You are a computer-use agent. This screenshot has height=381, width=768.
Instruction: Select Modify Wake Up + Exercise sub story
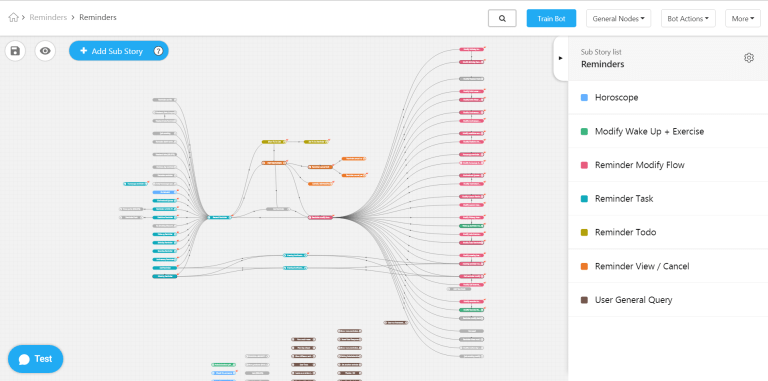[668, 131]
